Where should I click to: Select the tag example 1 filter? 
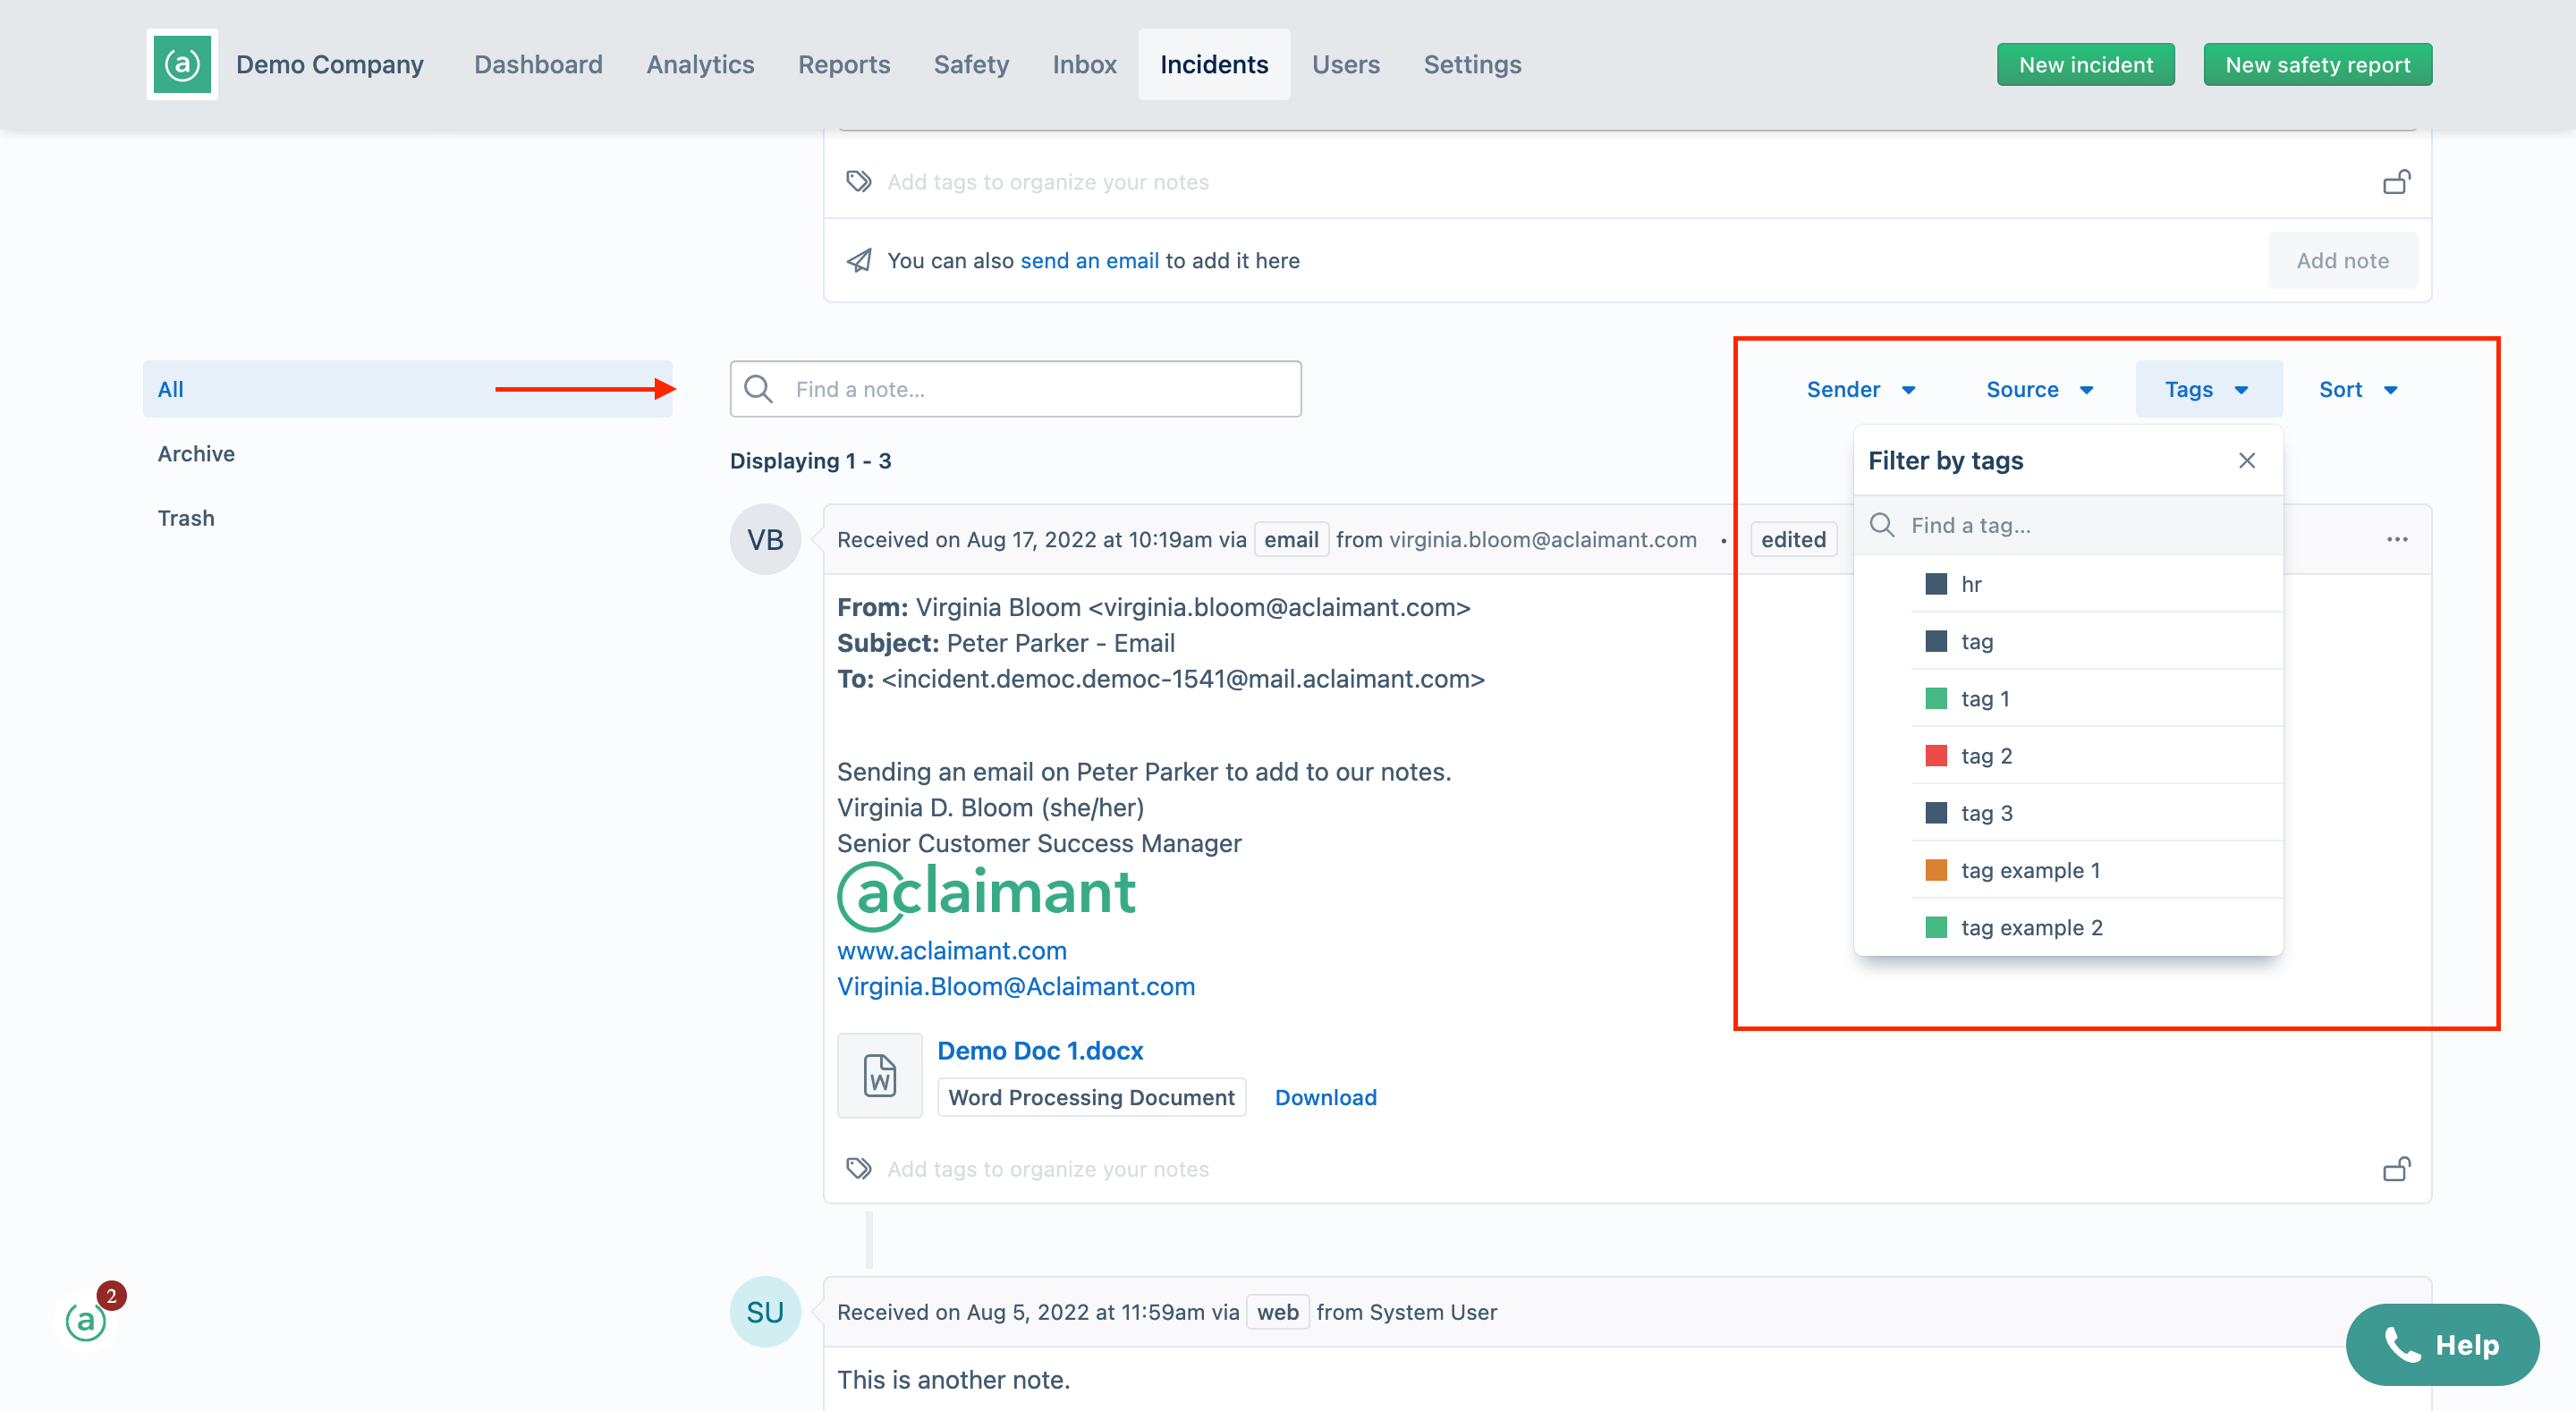pos(2068,870)
